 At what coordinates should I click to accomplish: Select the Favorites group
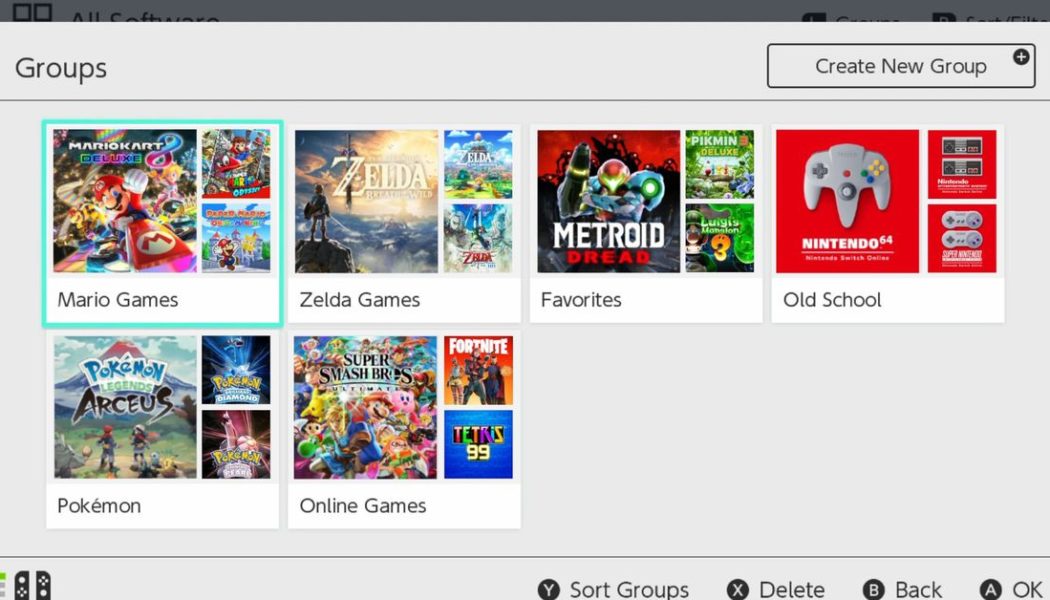point(646,220)
